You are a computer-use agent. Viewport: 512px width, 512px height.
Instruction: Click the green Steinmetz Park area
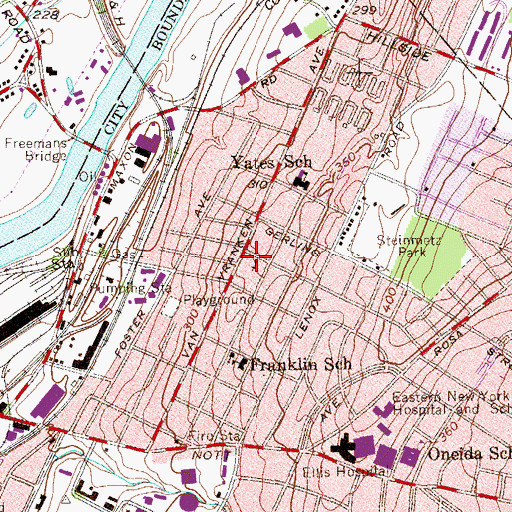pos(429,257)
